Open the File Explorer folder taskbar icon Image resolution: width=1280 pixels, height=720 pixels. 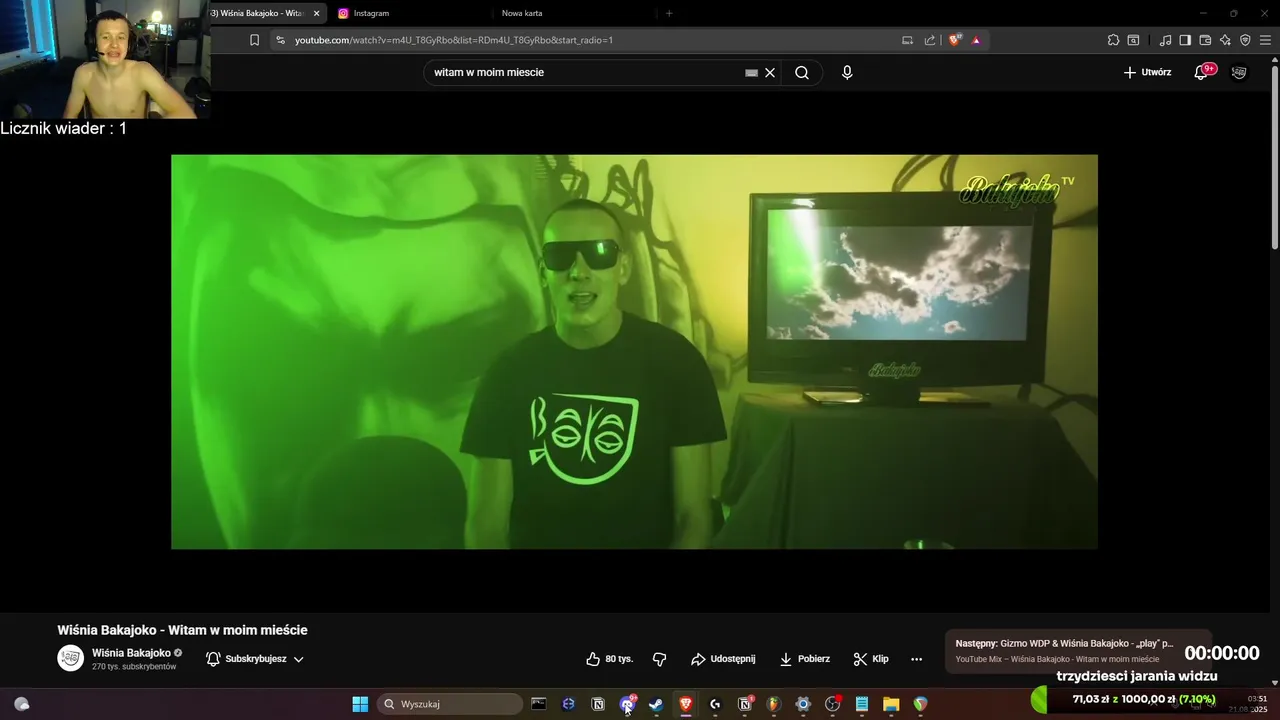click(x=891, y=704)
